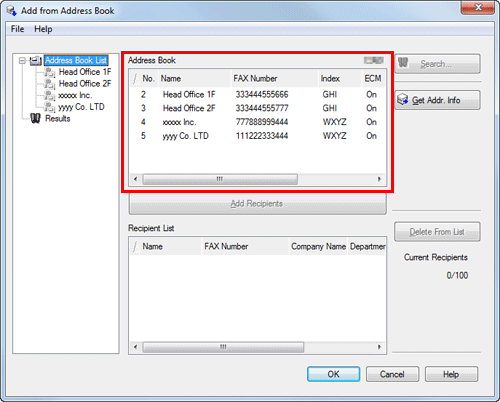Click the Head Office 2F contact icon in tree
Viewport: 500px width, 402px height.
pyautogui.click(x=50, y=84)
